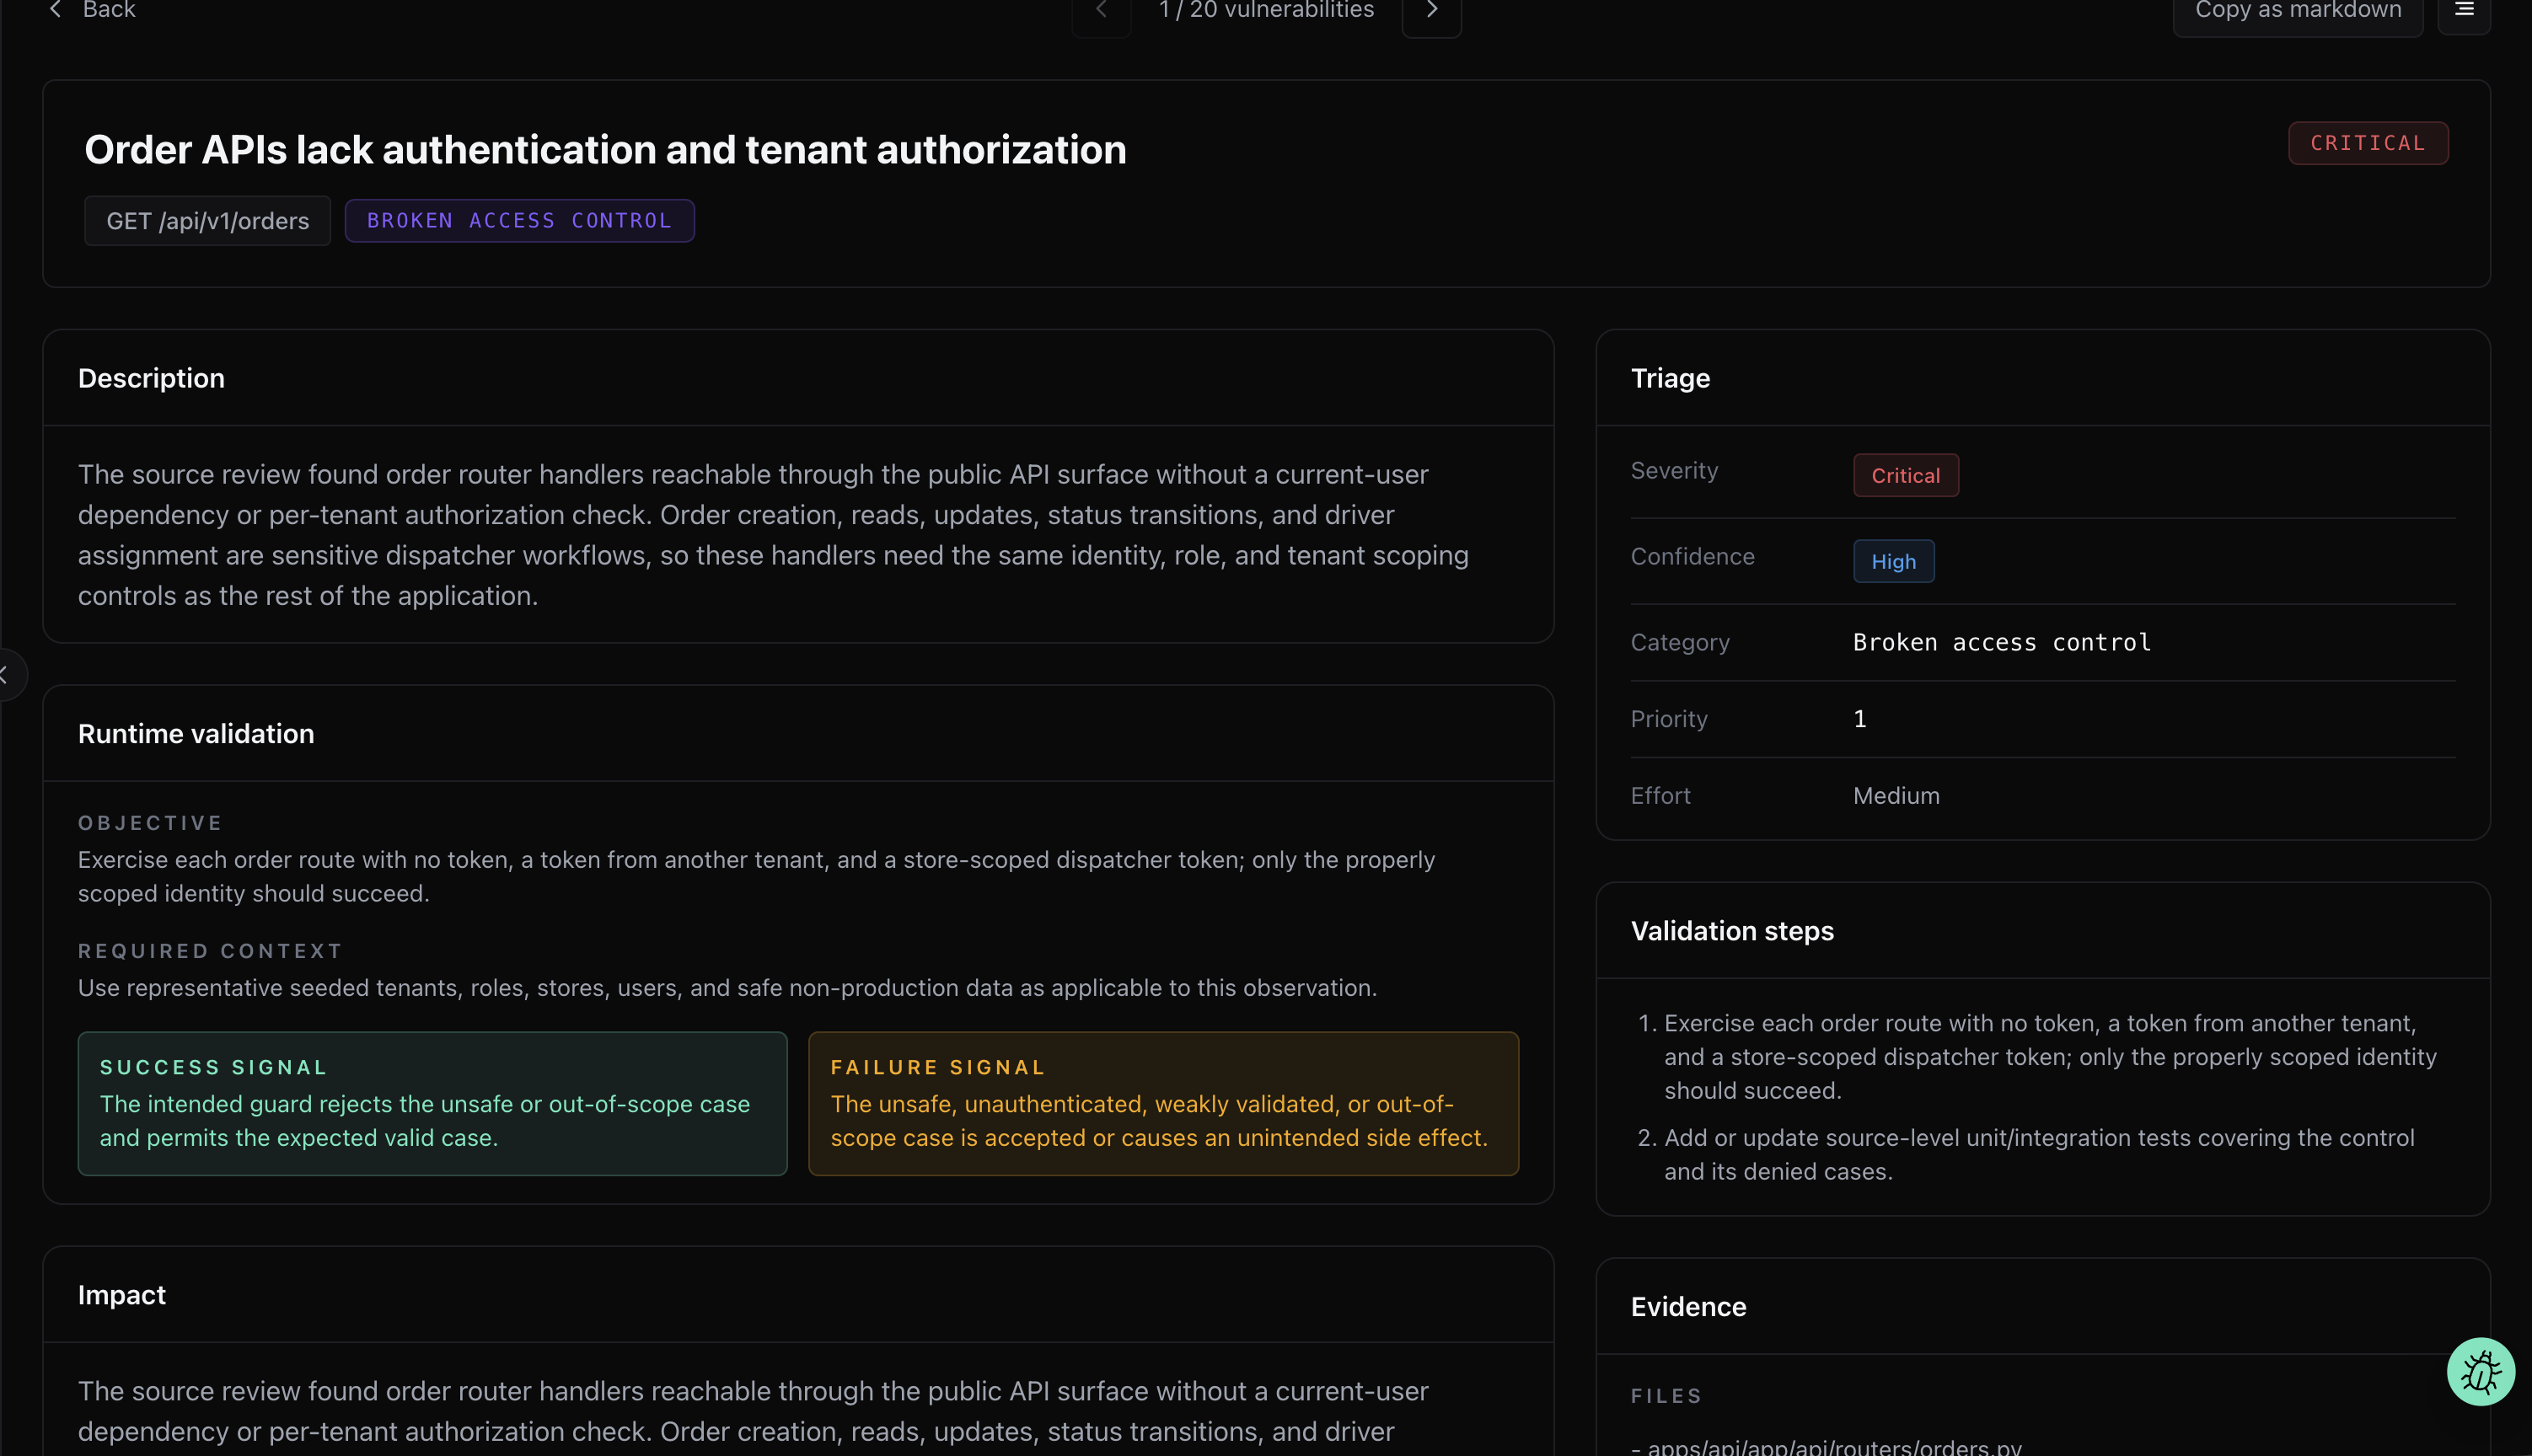This screenshot has width=2532, height=1456.
Task: Open the green bug report widget
Action: point(2480,1371)
